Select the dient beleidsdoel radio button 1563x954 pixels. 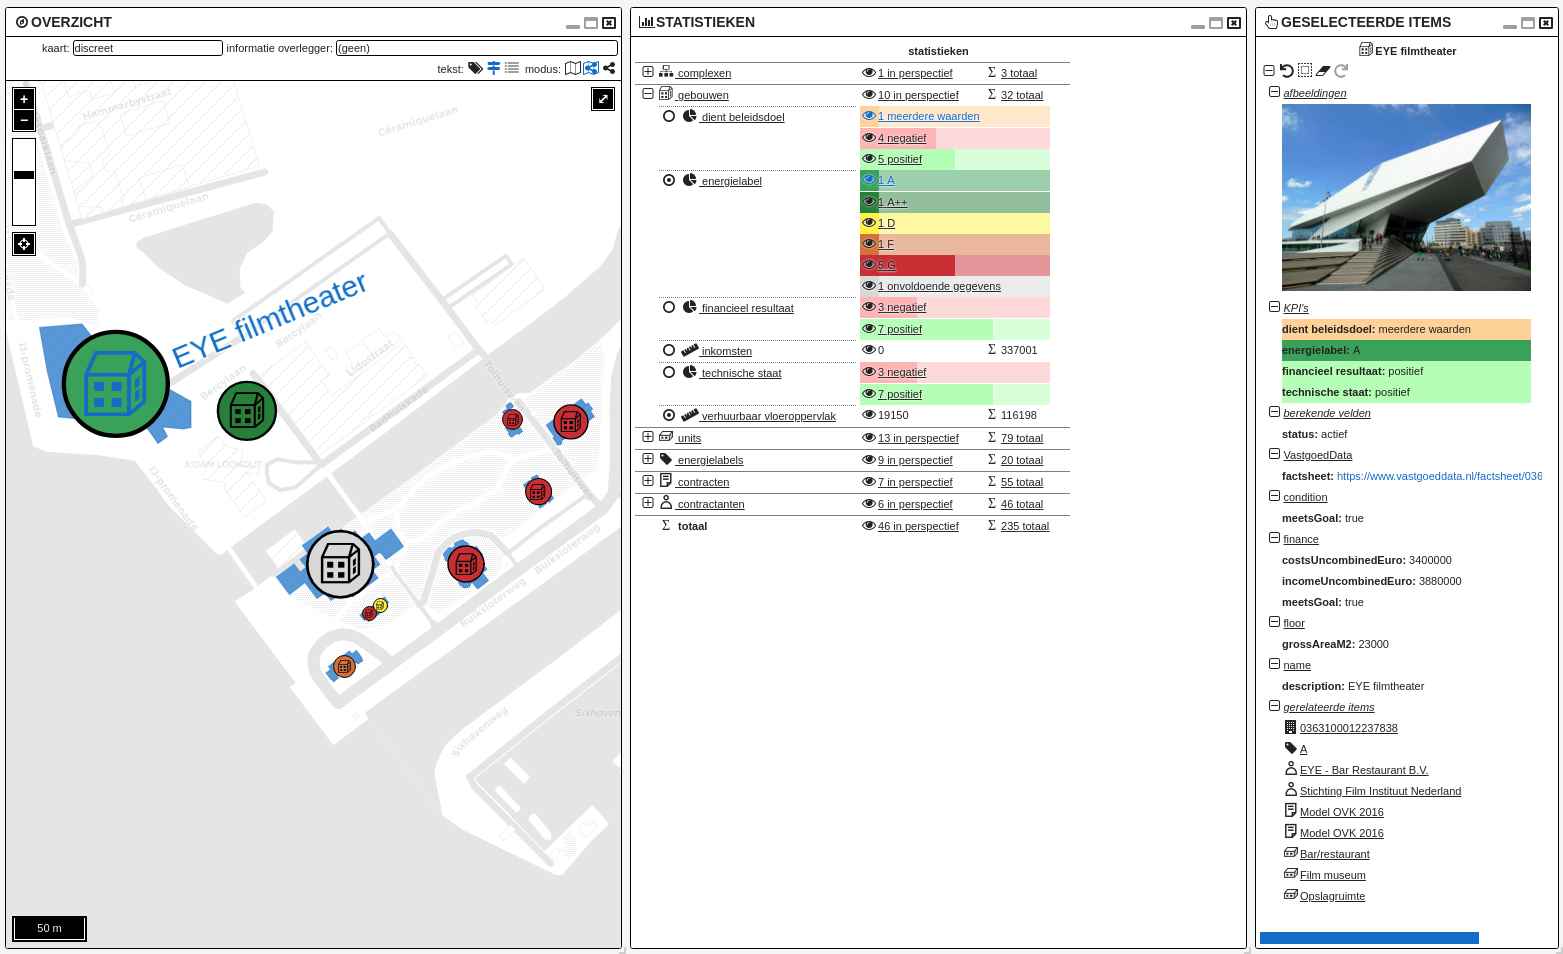(x=669, y=116)
